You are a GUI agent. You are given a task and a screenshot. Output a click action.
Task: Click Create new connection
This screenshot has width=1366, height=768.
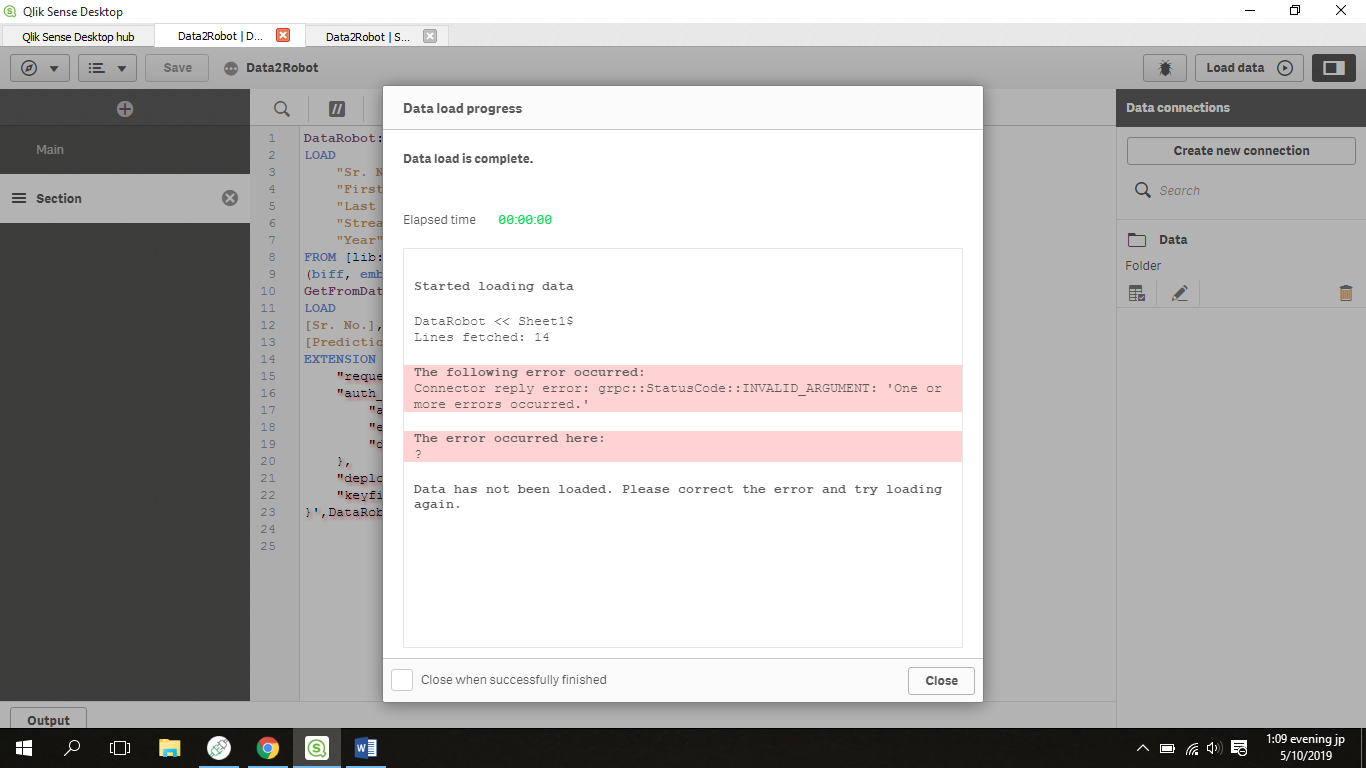[x=1241, y=151]
